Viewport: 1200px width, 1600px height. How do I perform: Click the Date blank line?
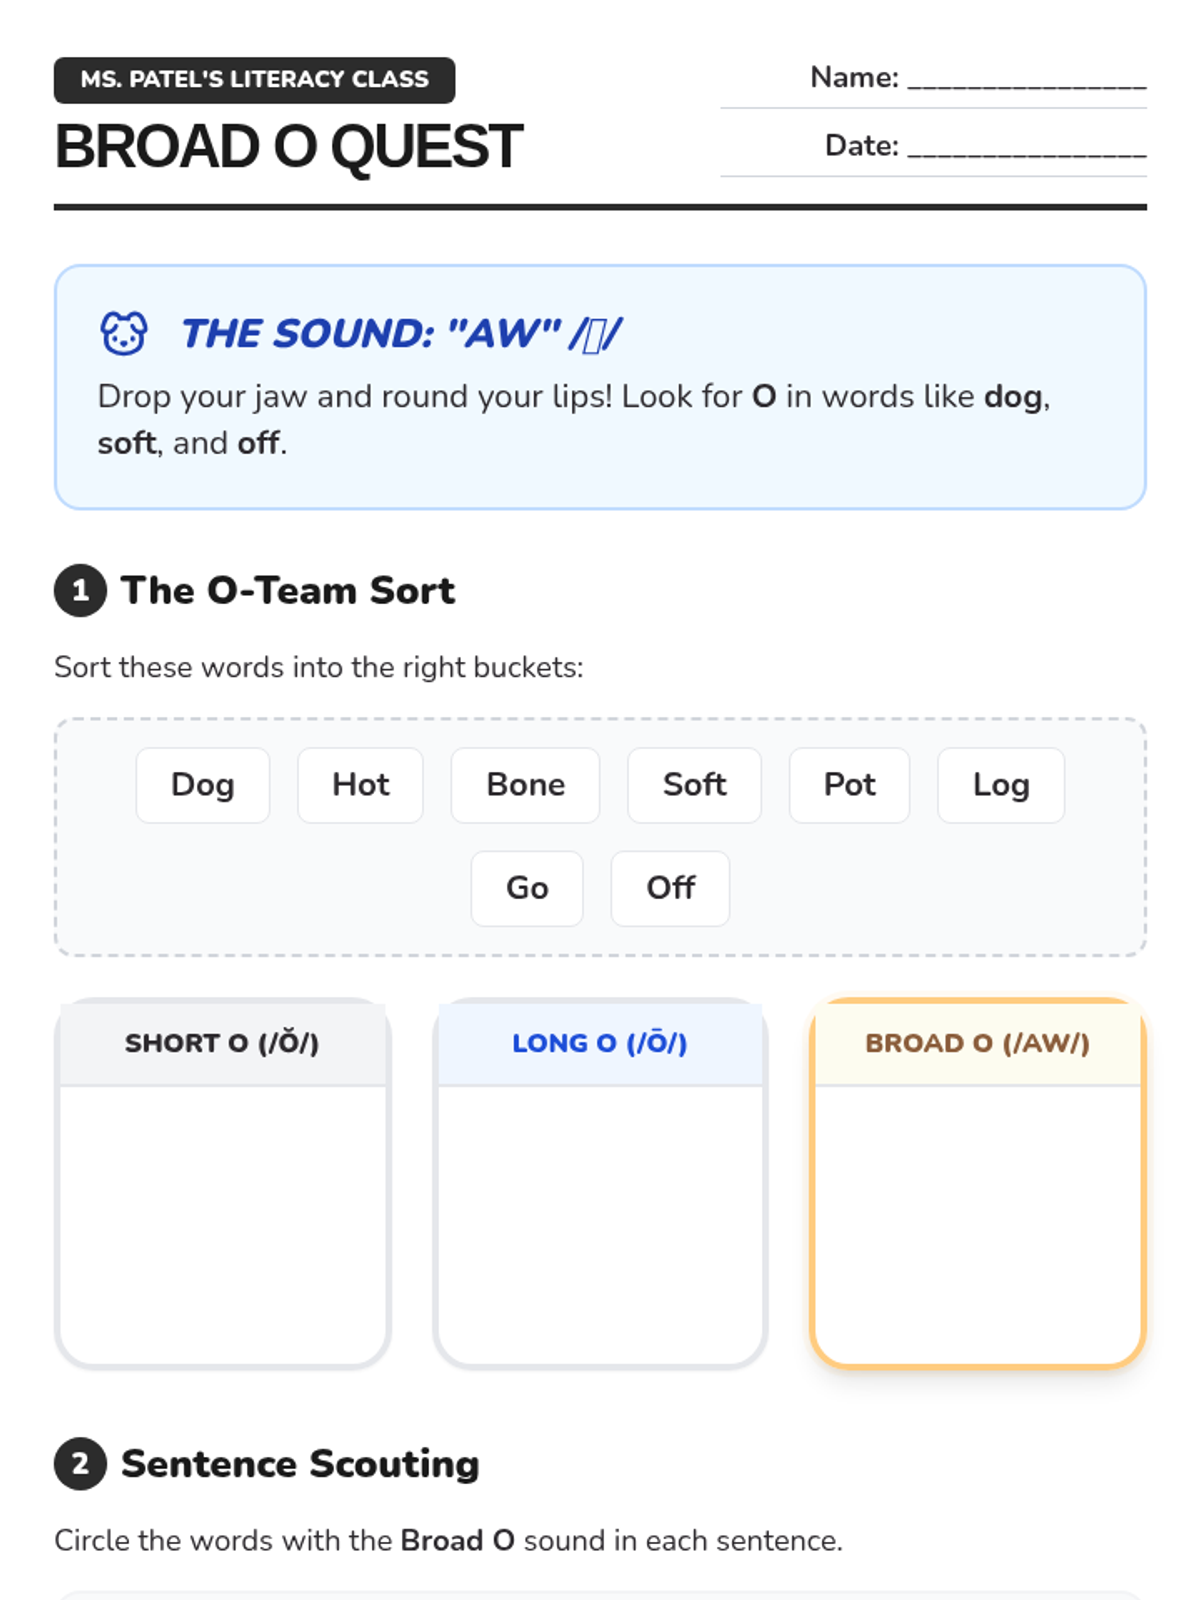pyautogui.click(x=1026, y=148)
